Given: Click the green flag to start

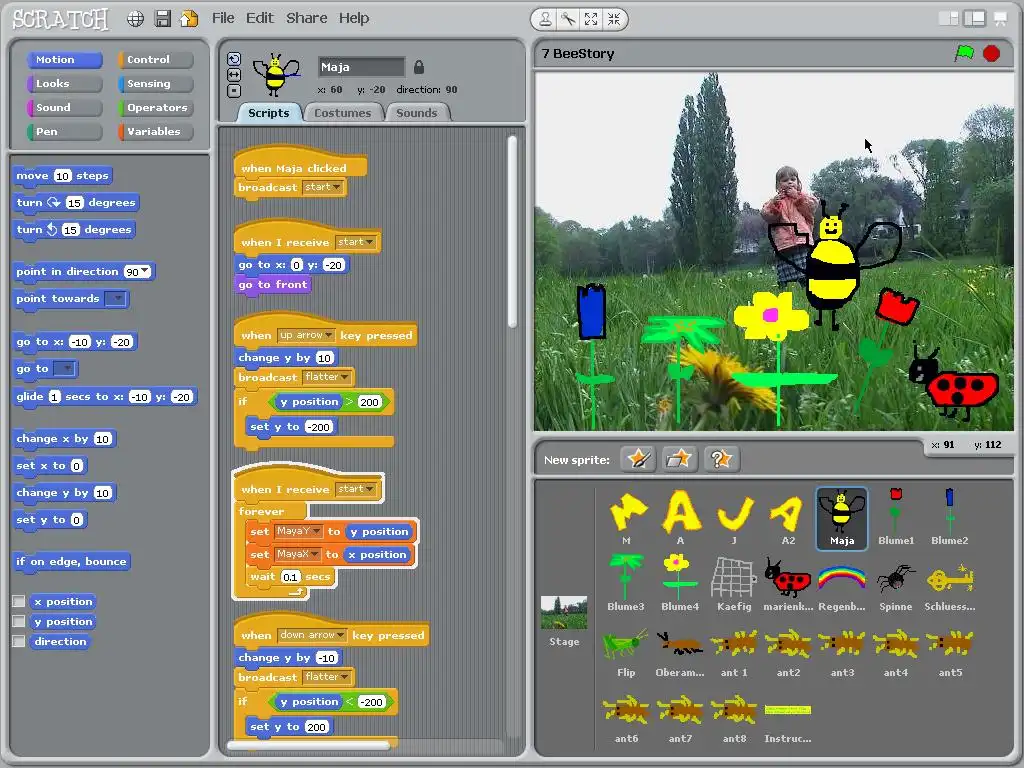Looking at the screenshot, I should pyautogui.click(x=964, y=53).
